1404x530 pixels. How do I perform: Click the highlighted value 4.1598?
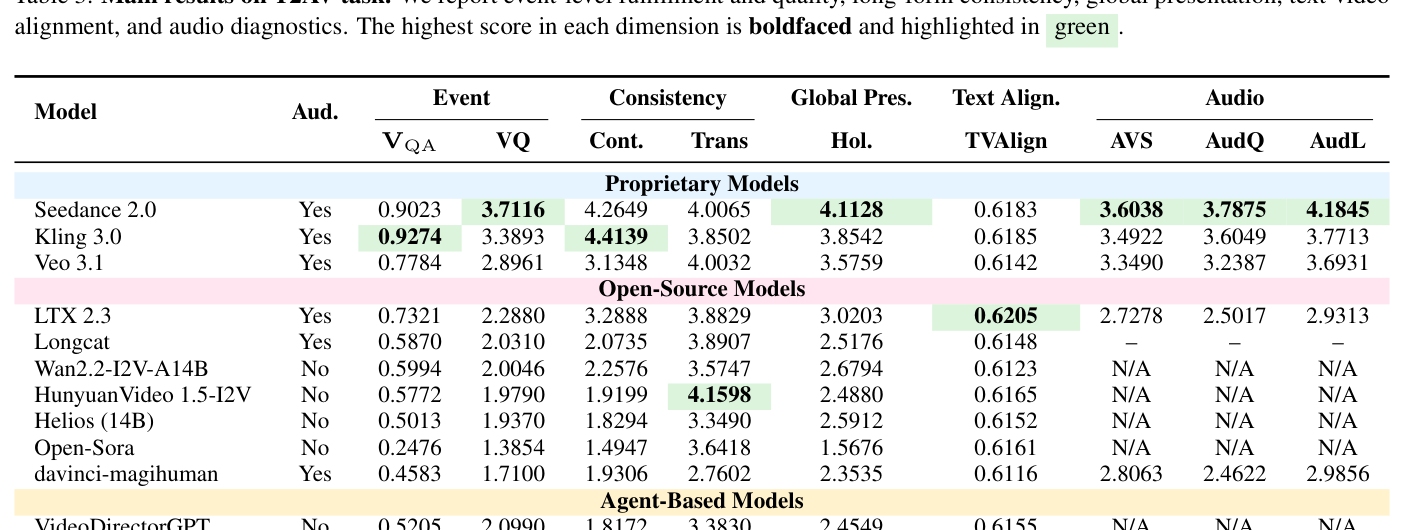[x=719, y=395]
